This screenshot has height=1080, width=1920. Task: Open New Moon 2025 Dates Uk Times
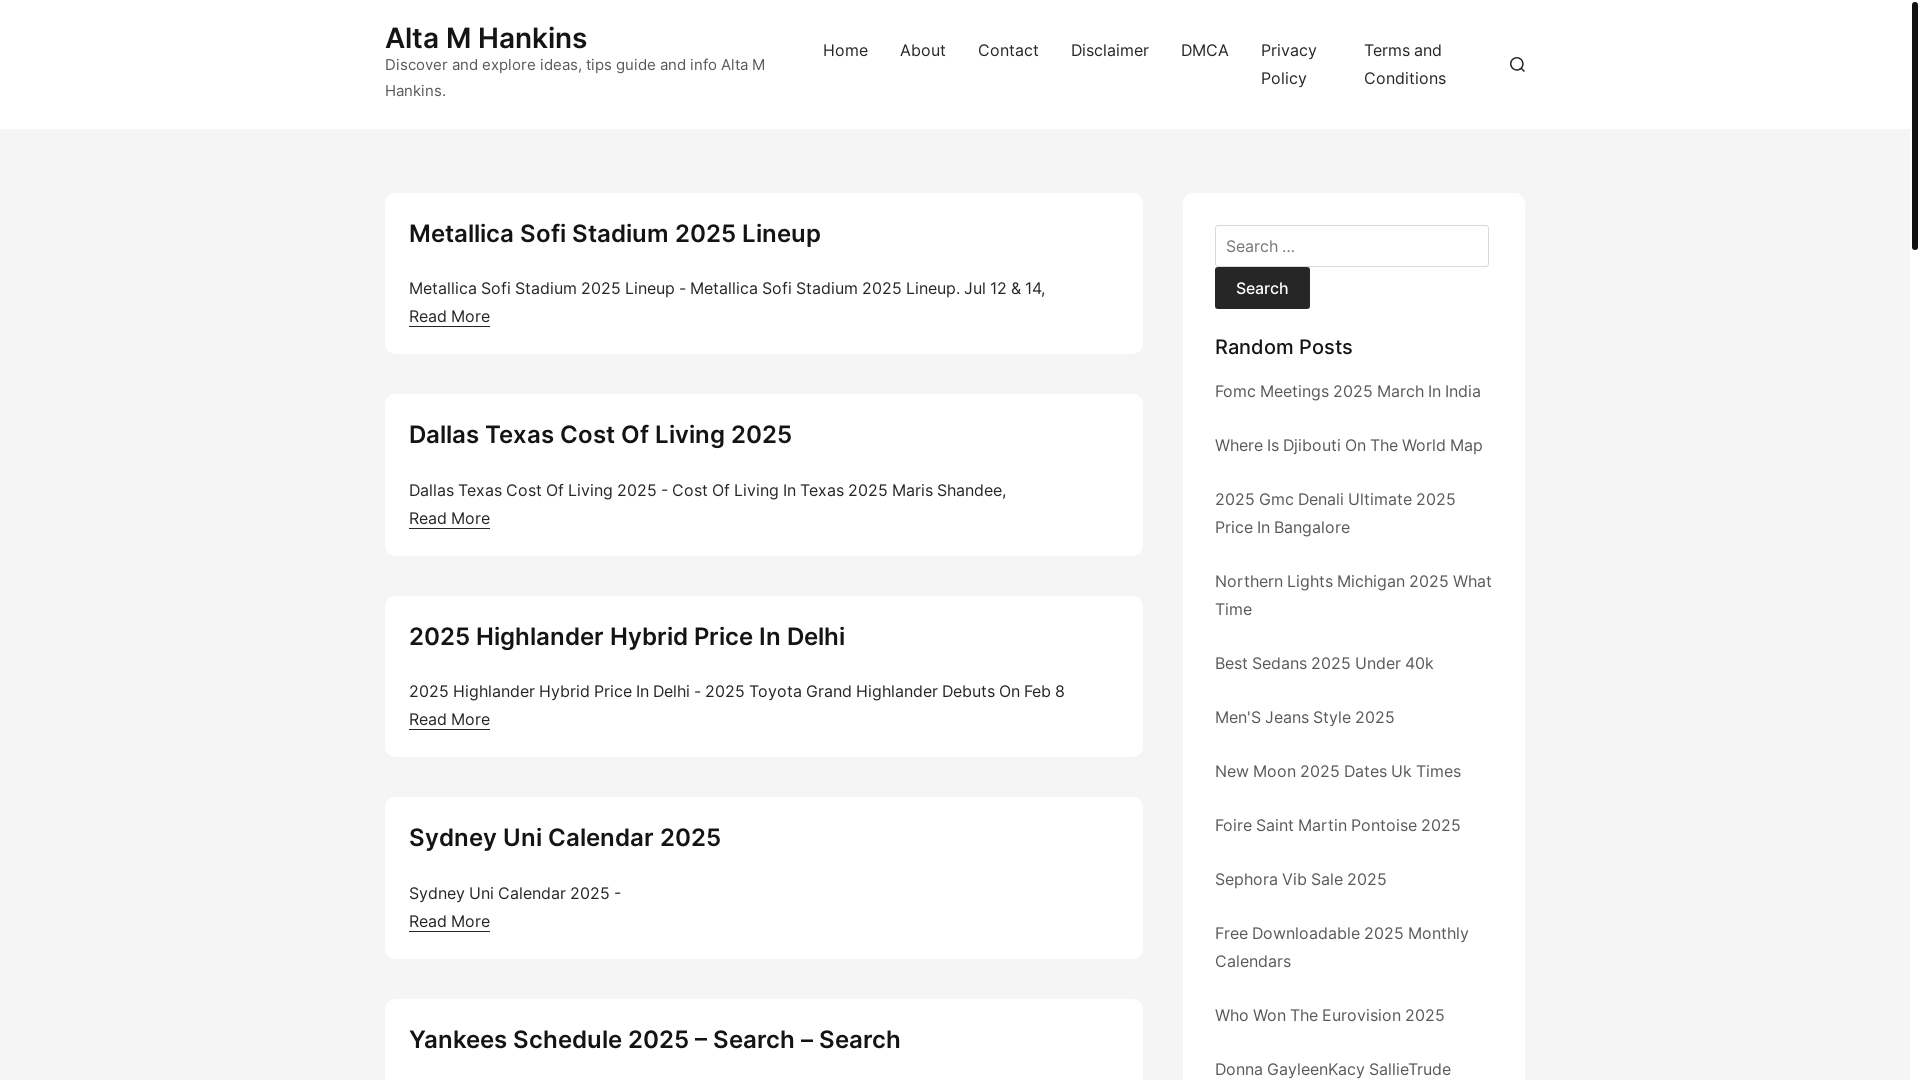point(1337,771)
